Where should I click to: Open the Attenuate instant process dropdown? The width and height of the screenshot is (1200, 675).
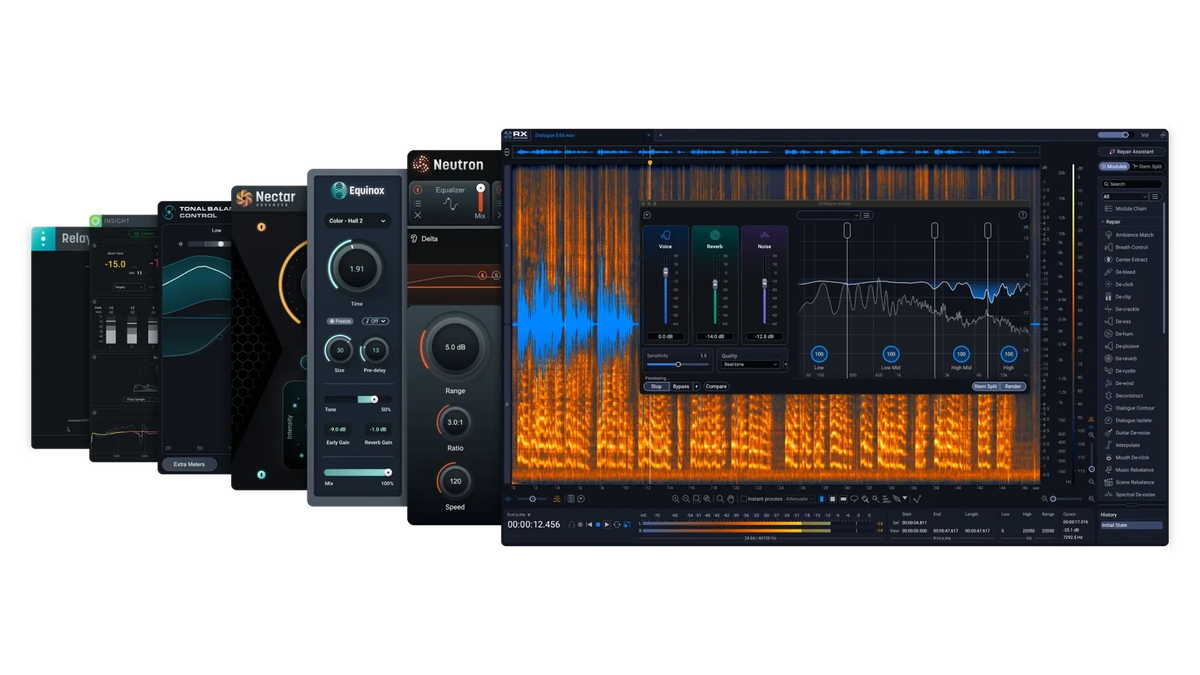[799, 499]
